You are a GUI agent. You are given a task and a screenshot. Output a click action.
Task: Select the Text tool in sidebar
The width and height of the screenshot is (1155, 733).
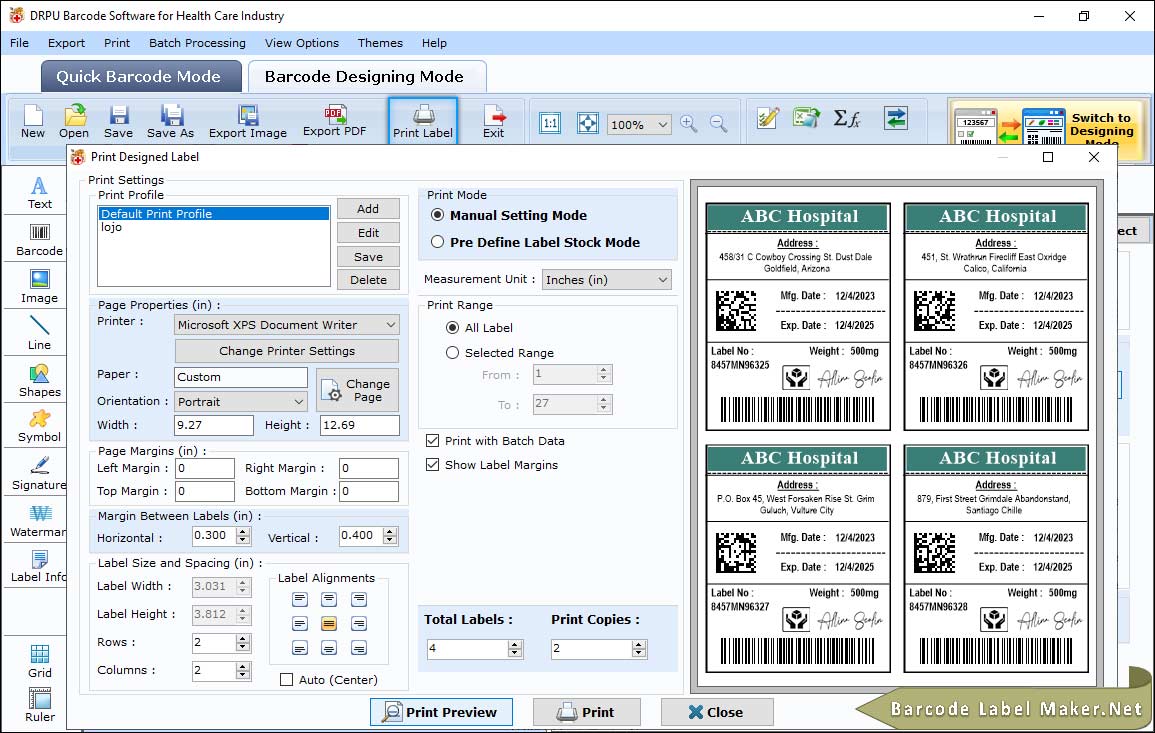[40, 193]
